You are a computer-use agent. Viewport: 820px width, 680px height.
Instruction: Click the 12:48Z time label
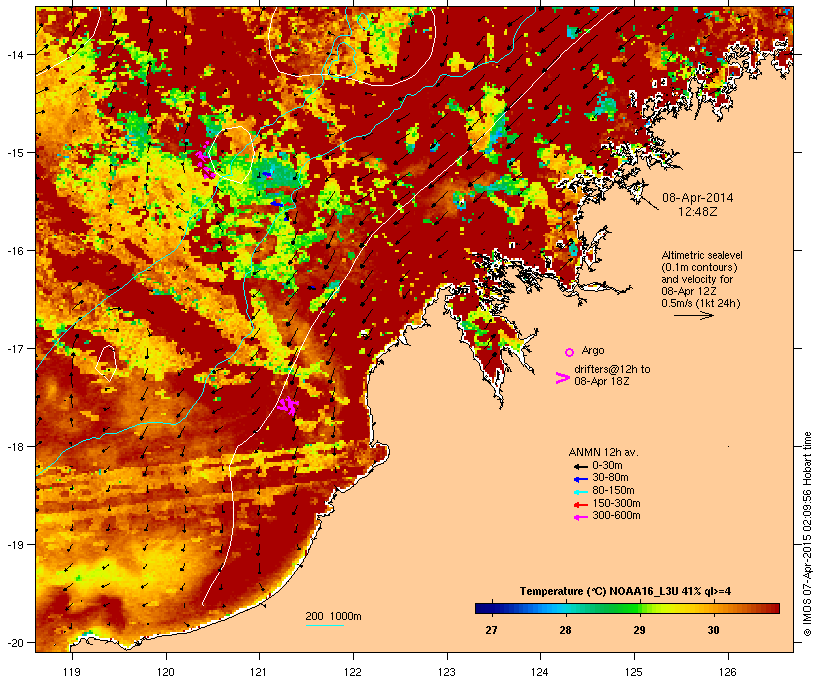[698, 212]
